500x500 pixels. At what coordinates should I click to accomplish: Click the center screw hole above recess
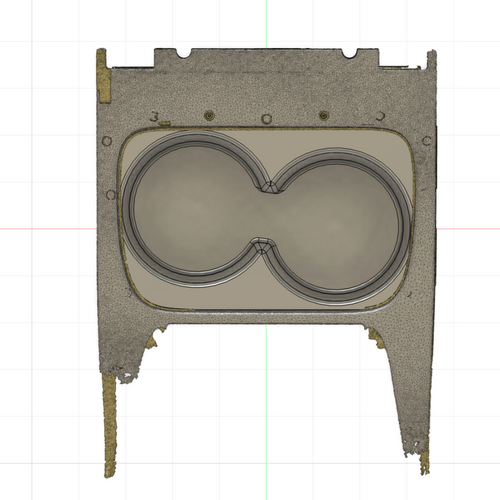[x=266, y=119]
